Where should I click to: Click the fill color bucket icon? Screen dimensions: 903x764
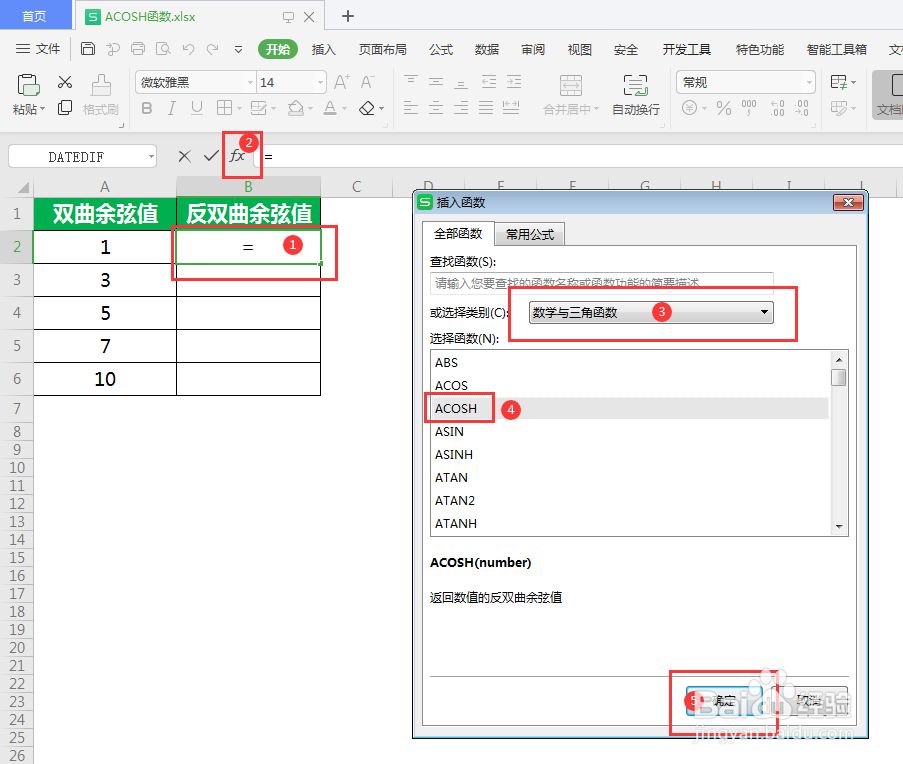tap(295, 108)
